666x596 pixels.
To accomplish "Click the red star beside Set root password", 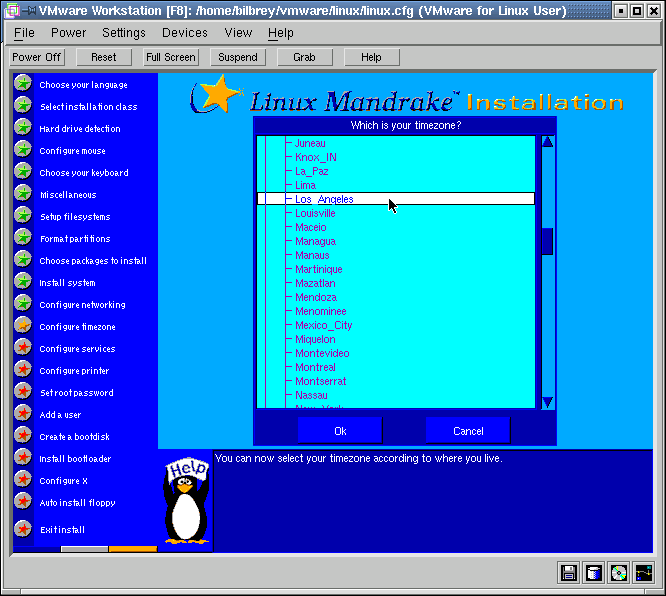I will point(22,392).
